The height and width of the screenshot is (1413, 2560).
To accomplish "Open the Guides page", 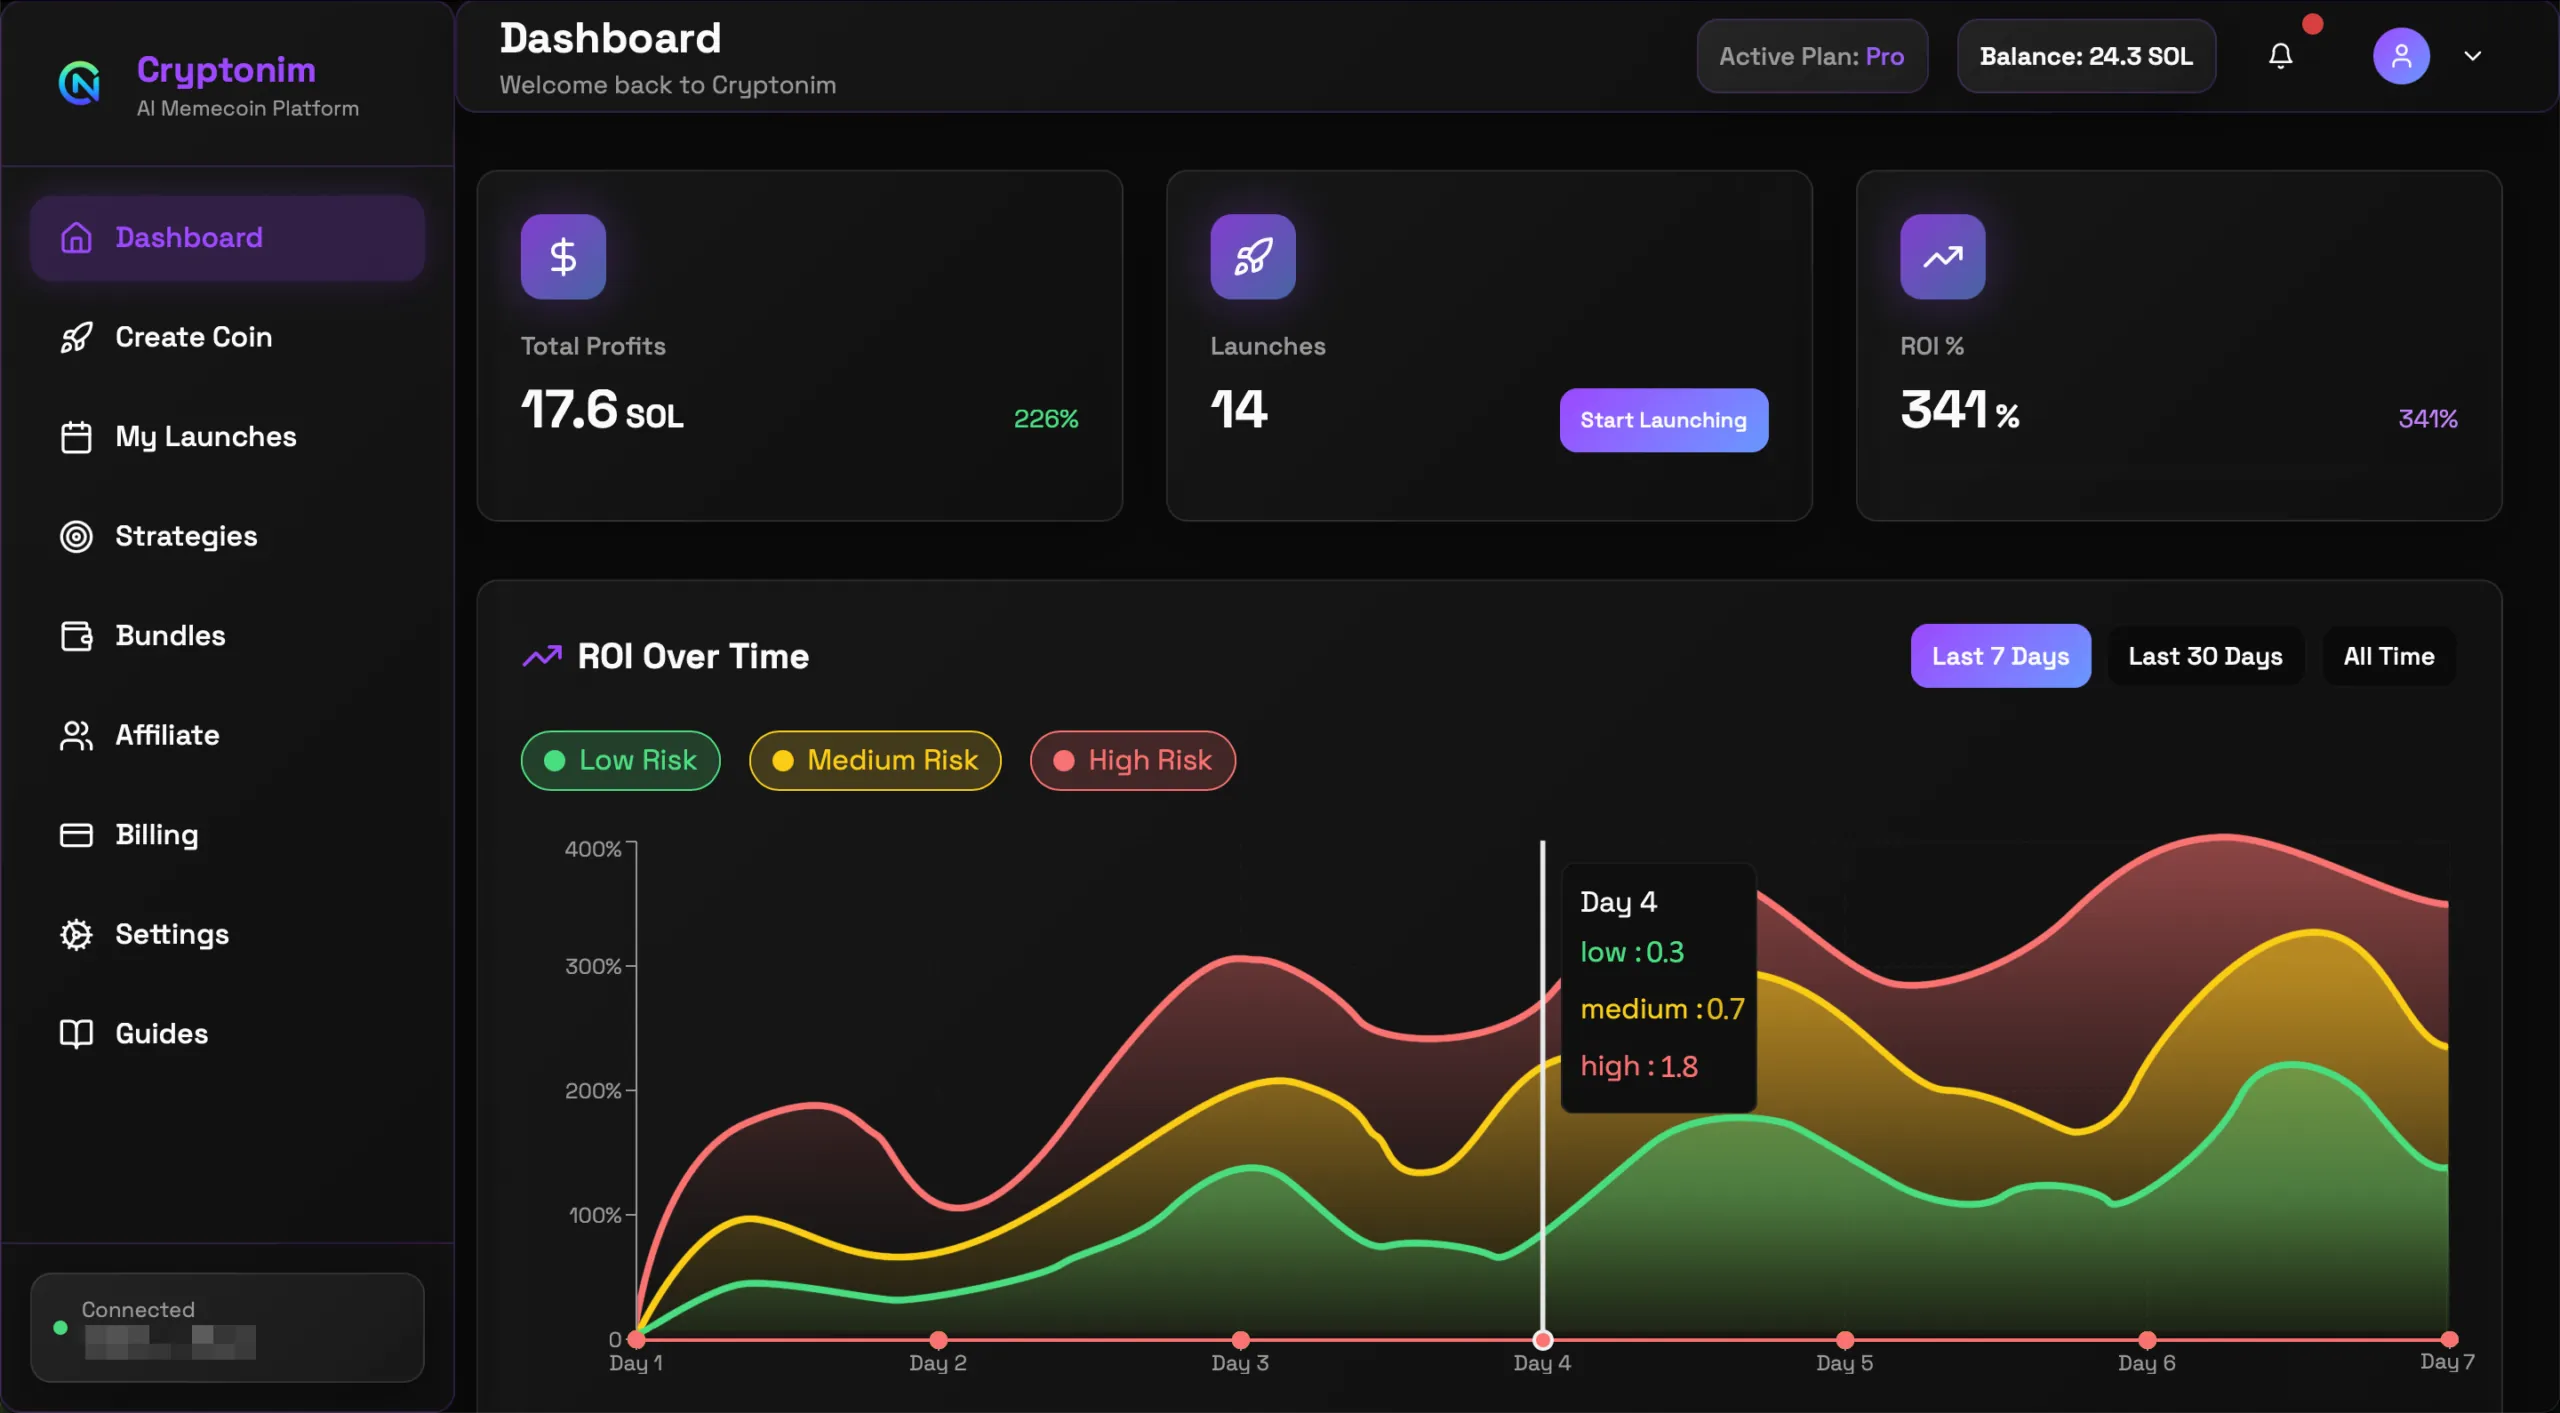I will pos(227,1034).
